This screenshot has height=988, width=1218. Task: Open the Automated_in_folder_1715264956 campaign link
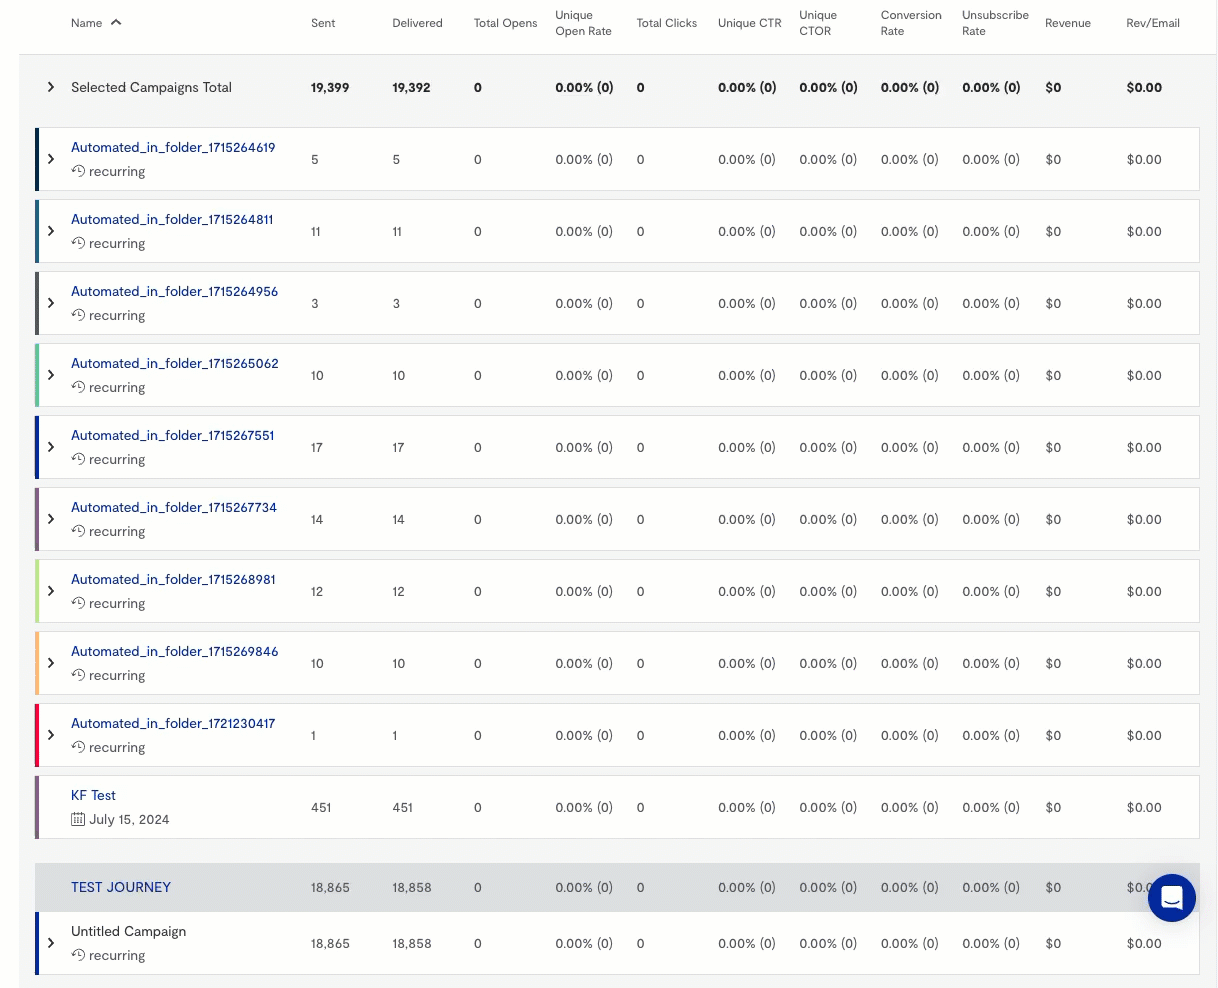click(174, 291)
